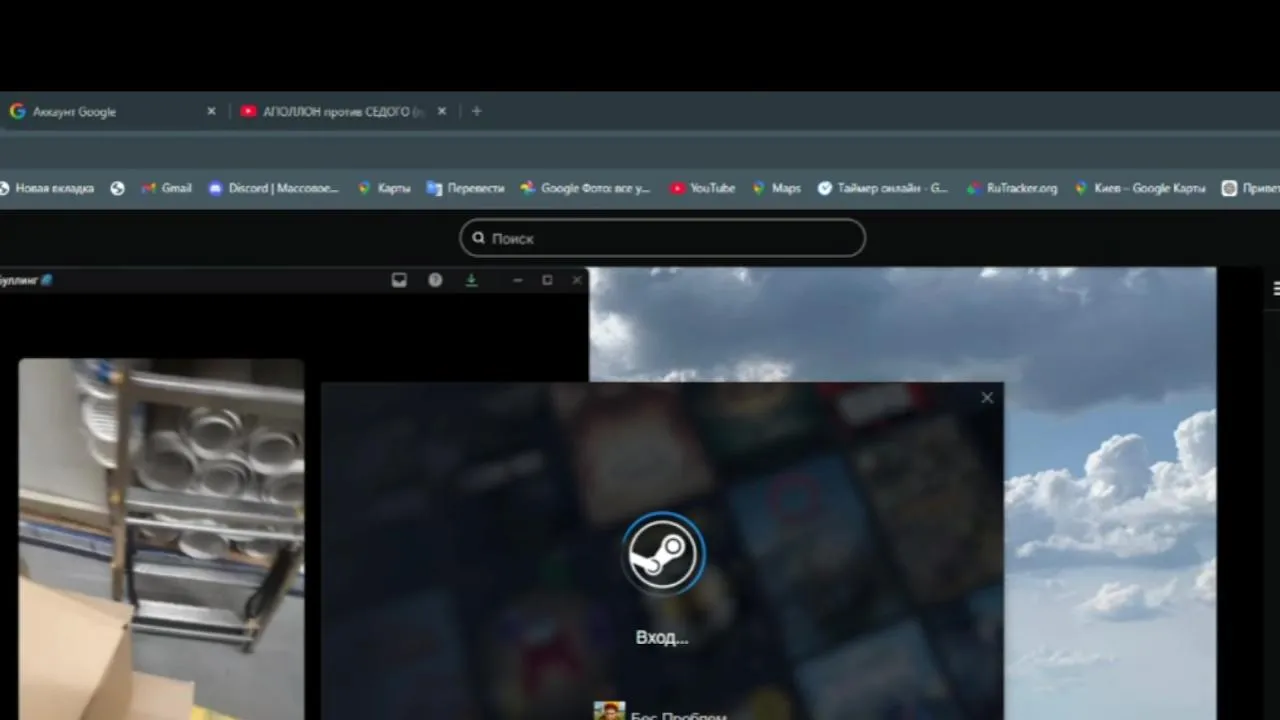Maximize the Буллинг window
The image size is (1280, 720).
[x=547, y=280]
